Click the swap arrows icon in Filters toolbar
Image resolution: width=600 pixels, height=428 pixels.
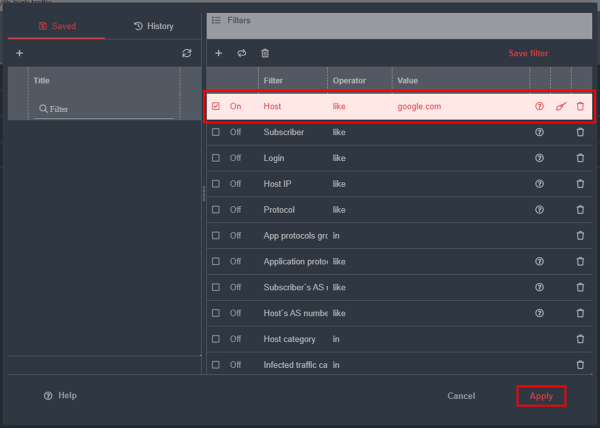(241, 53)
